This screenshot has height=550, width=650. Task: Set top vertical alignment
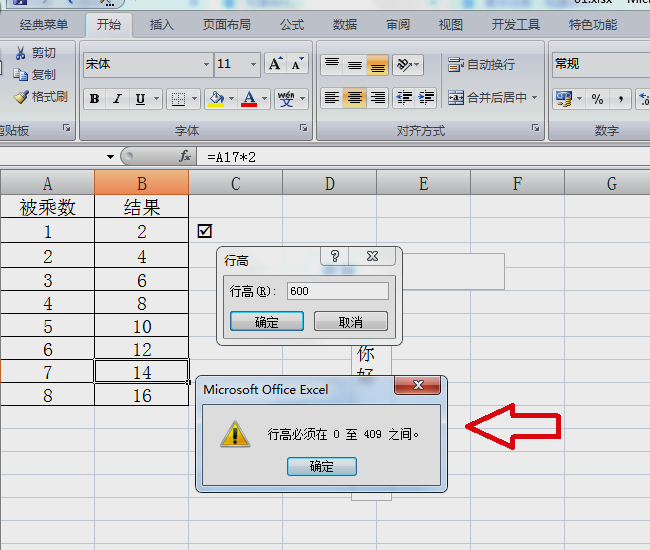tap(332, 65)
